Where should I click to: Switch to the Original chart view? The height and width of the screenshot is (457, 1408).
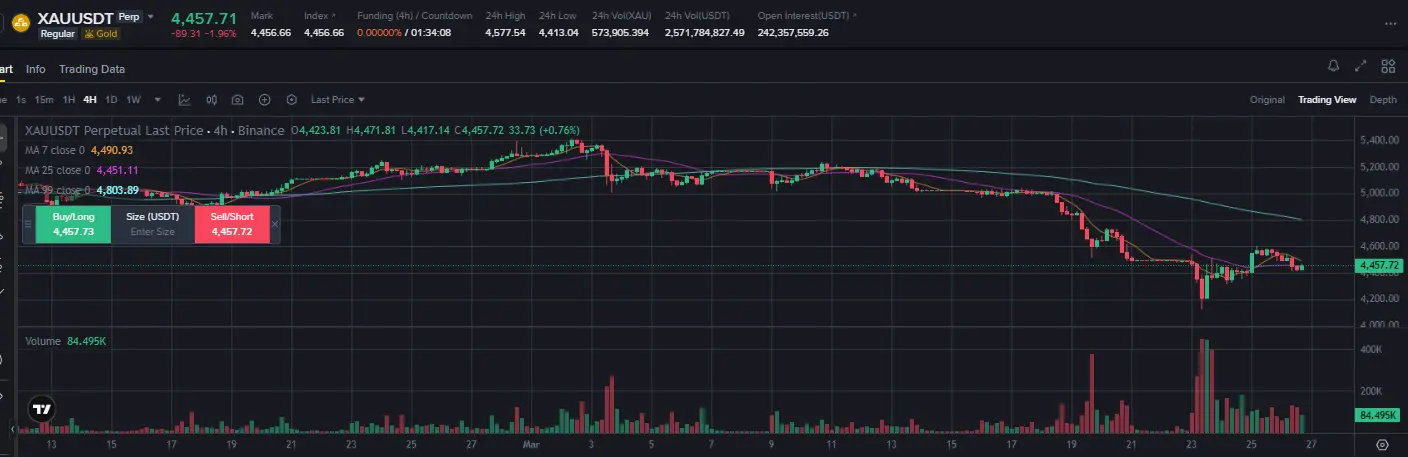pyautogui.click(x=1267, y=100)
